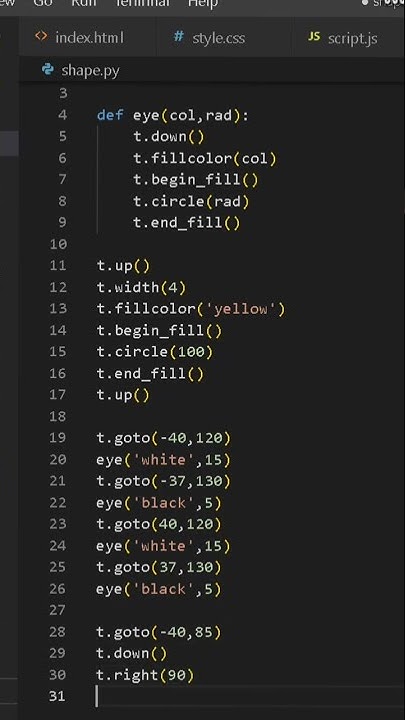Image resolution: width=405 pixels, height=720 pixels.
Task: Place cursor at end of t.right(90) line
Action: [x=195, y=675]
